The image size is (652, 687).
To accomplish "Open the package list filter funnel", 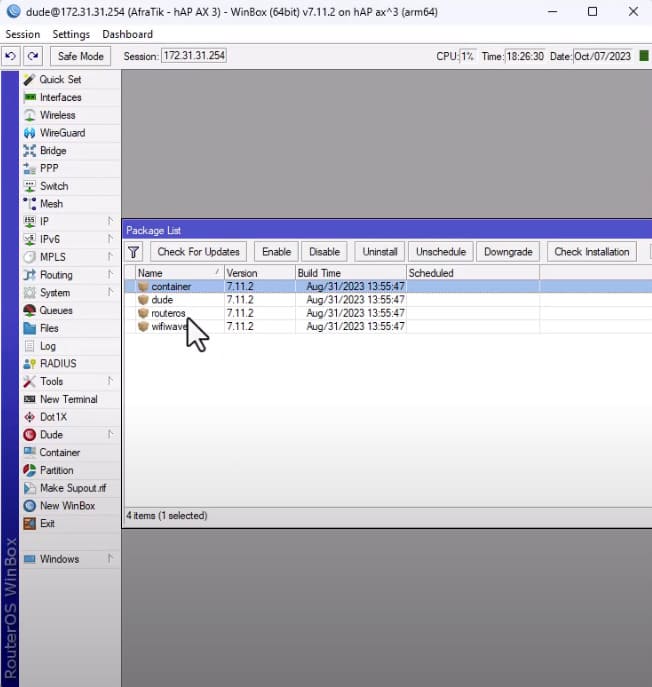I will point(134,252).
